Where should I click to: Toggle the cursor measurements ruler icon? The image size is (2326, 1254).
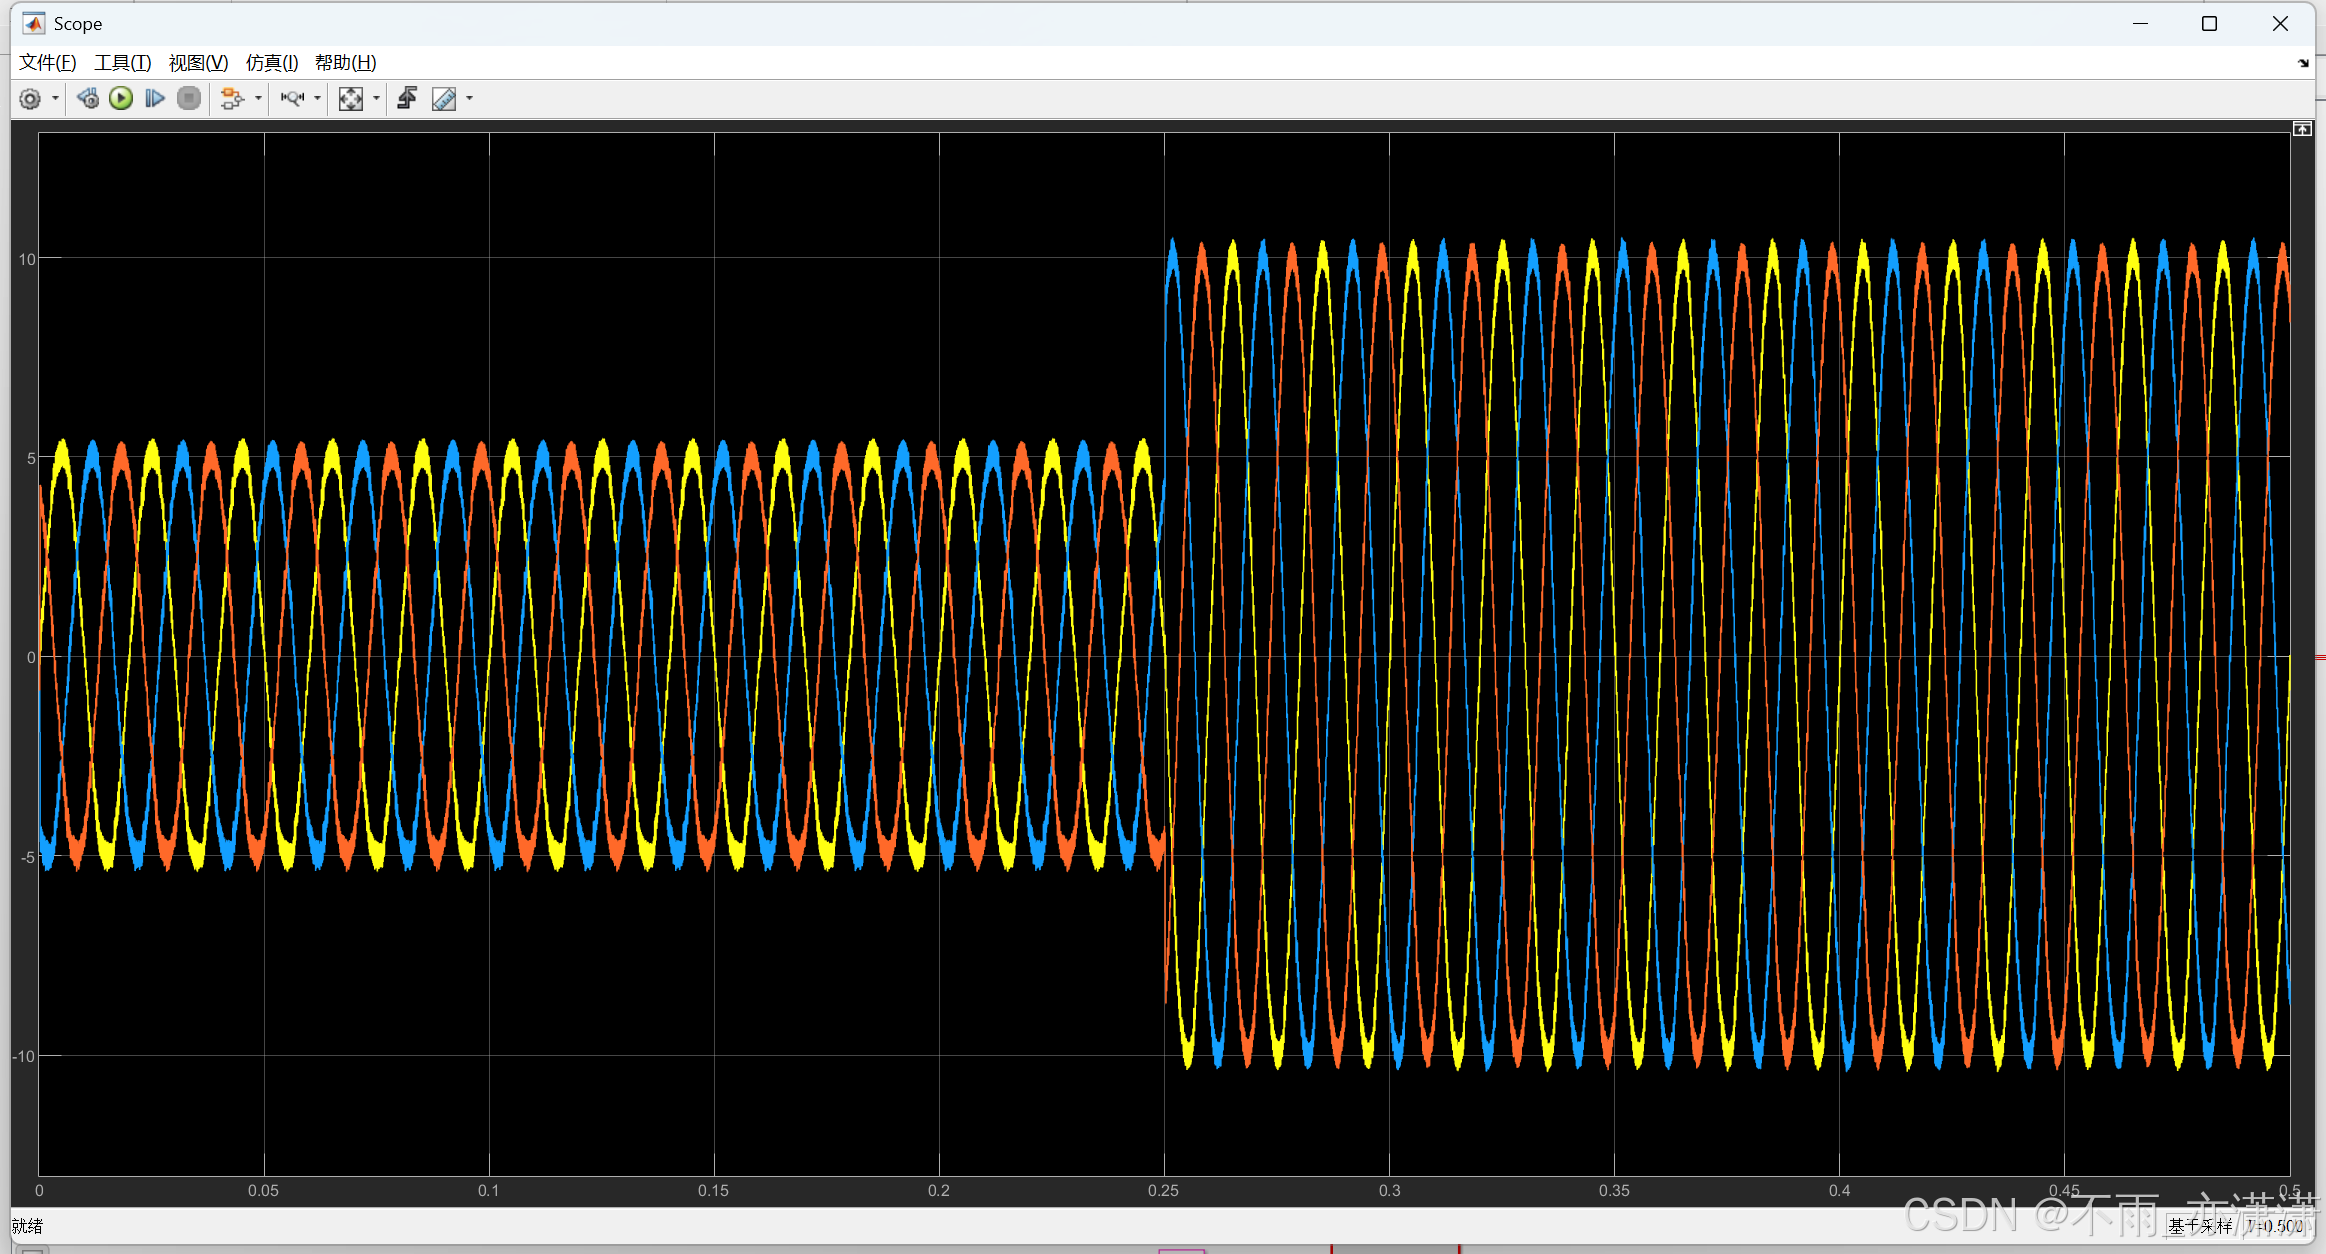[443, 98]
